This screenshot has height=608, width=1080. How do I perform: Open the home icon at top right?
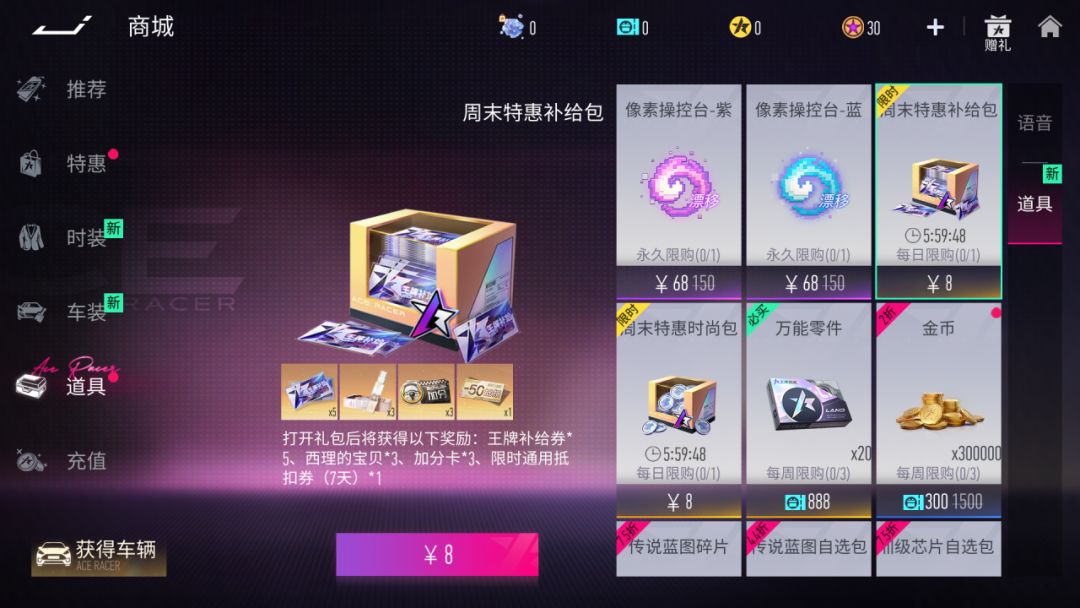[1050, 26]
